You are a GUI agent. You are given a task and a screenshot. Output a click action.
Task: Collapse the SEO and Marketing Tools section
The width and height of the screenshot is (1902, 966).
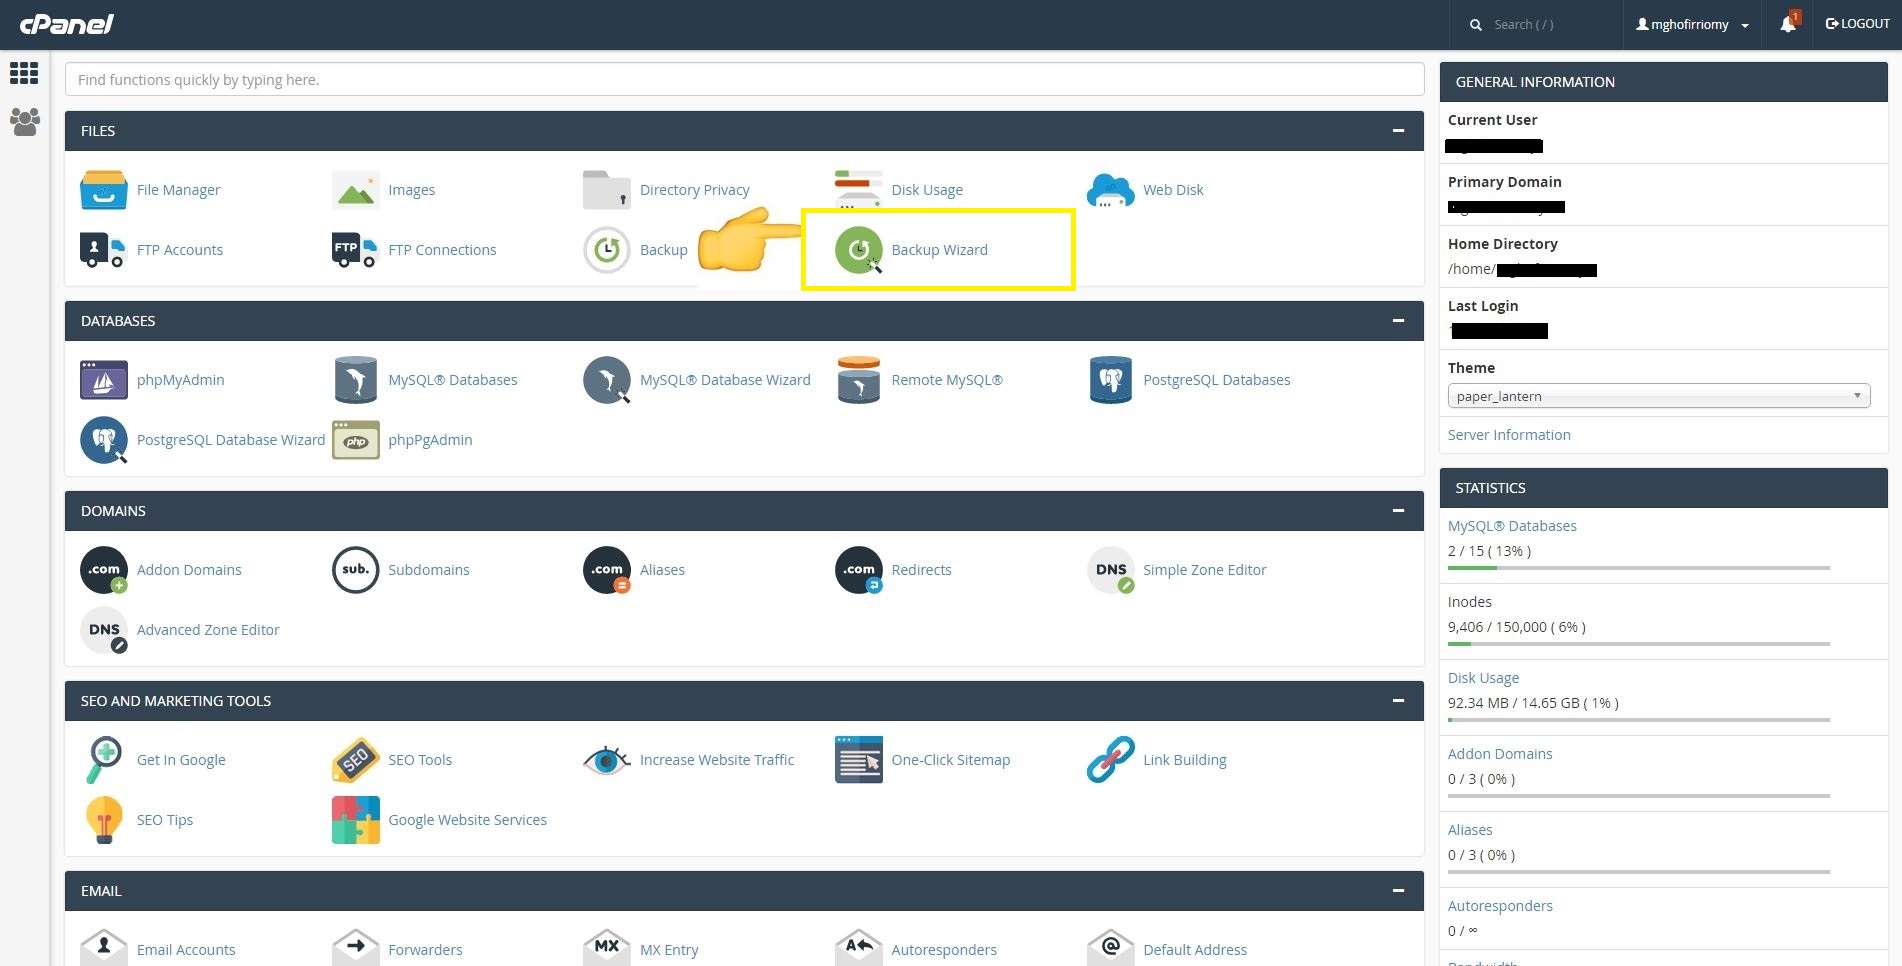click(x=1398, y=701)
